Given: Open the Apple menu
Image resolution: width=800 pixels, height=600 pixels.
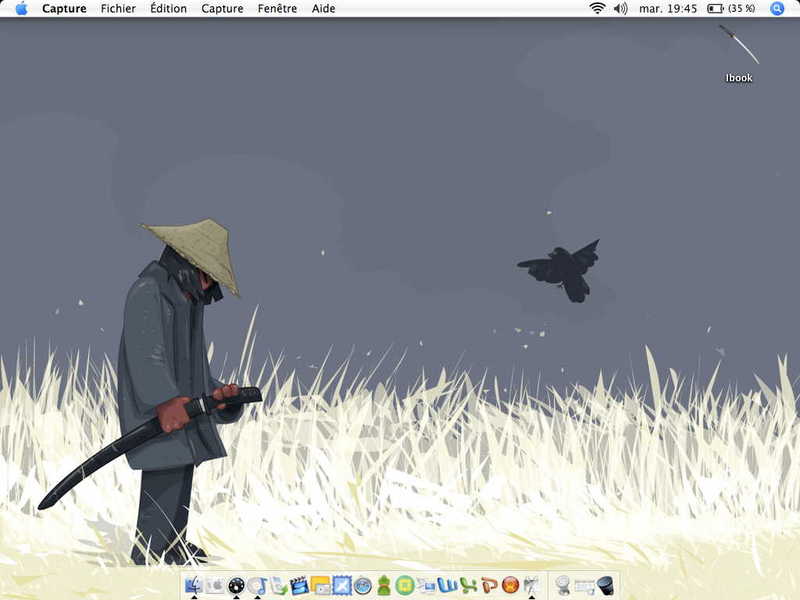Looking at the screenshot, I should tap(21, 9).
